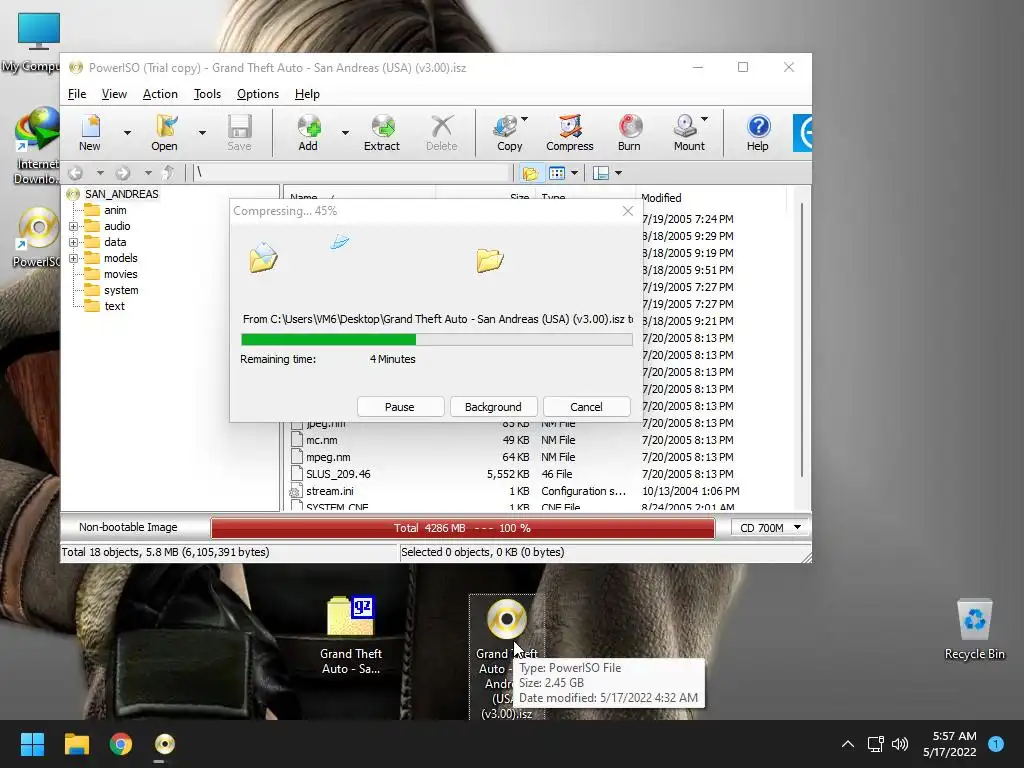
Task: Open the View menu
Action: [114, 94]
